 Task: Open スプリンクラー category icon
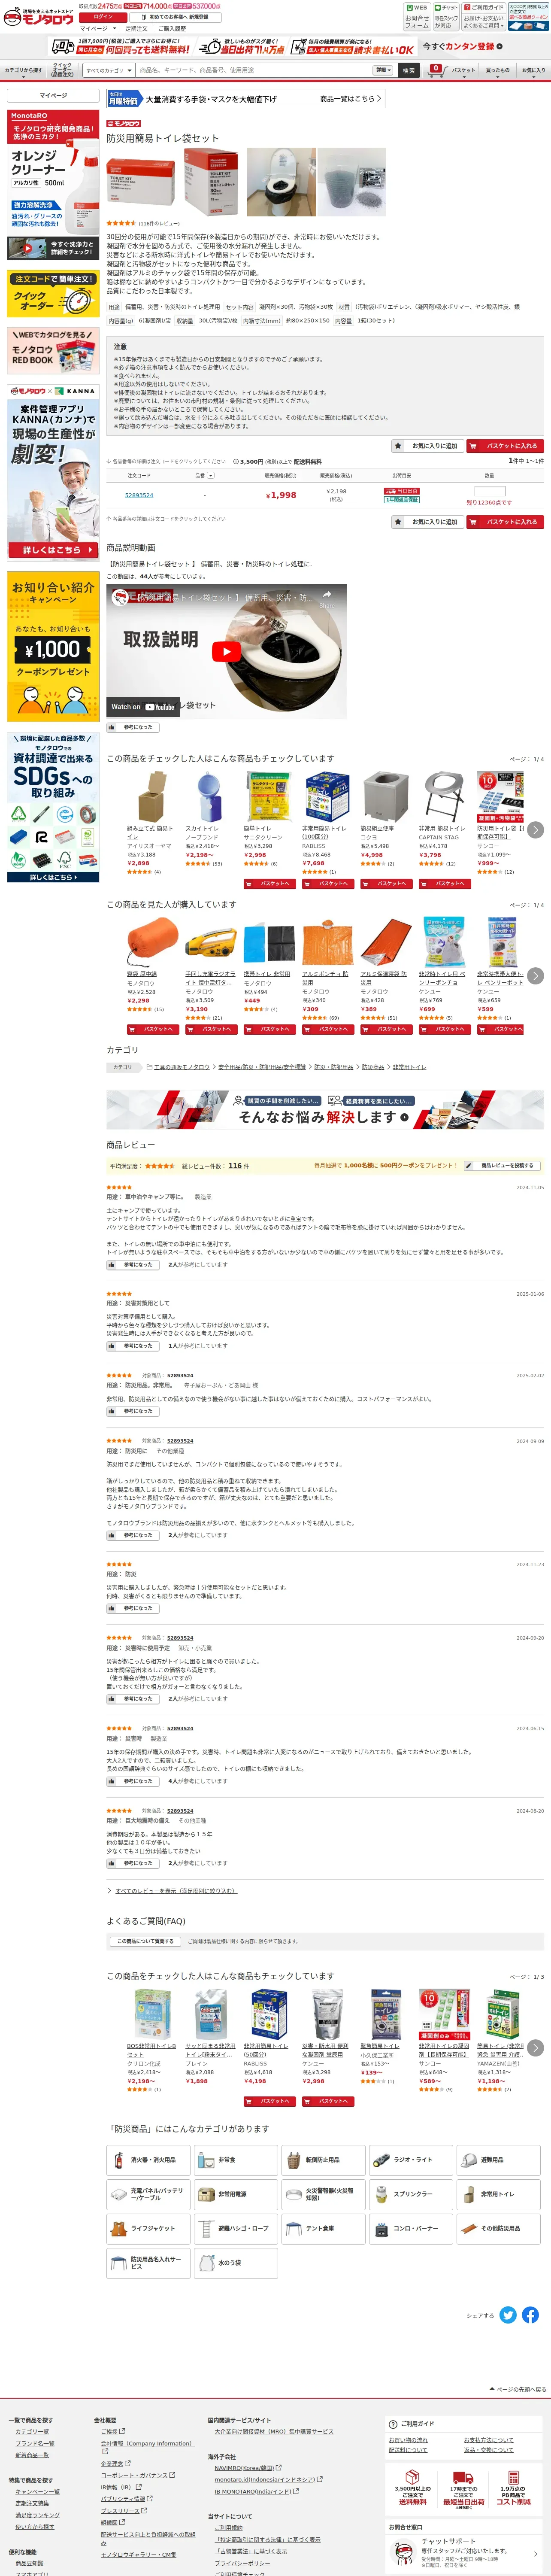tap(411, 2194)
